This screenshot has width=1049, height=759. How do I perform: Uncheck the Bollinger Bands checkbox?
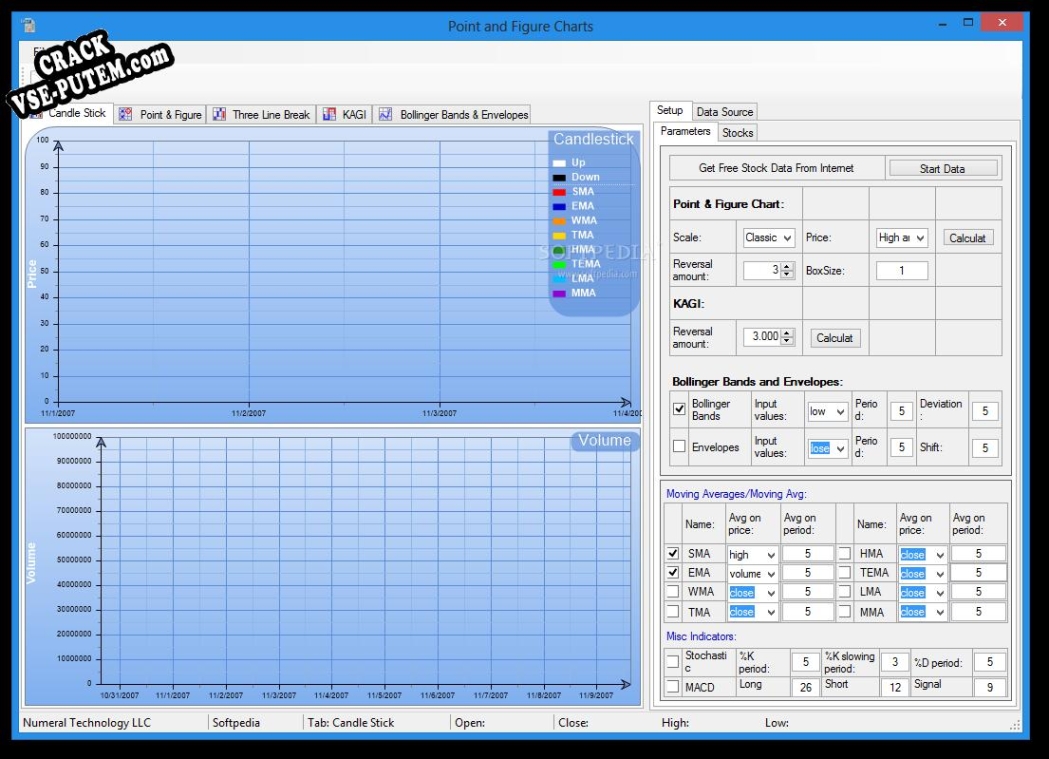tap(680, 409)
